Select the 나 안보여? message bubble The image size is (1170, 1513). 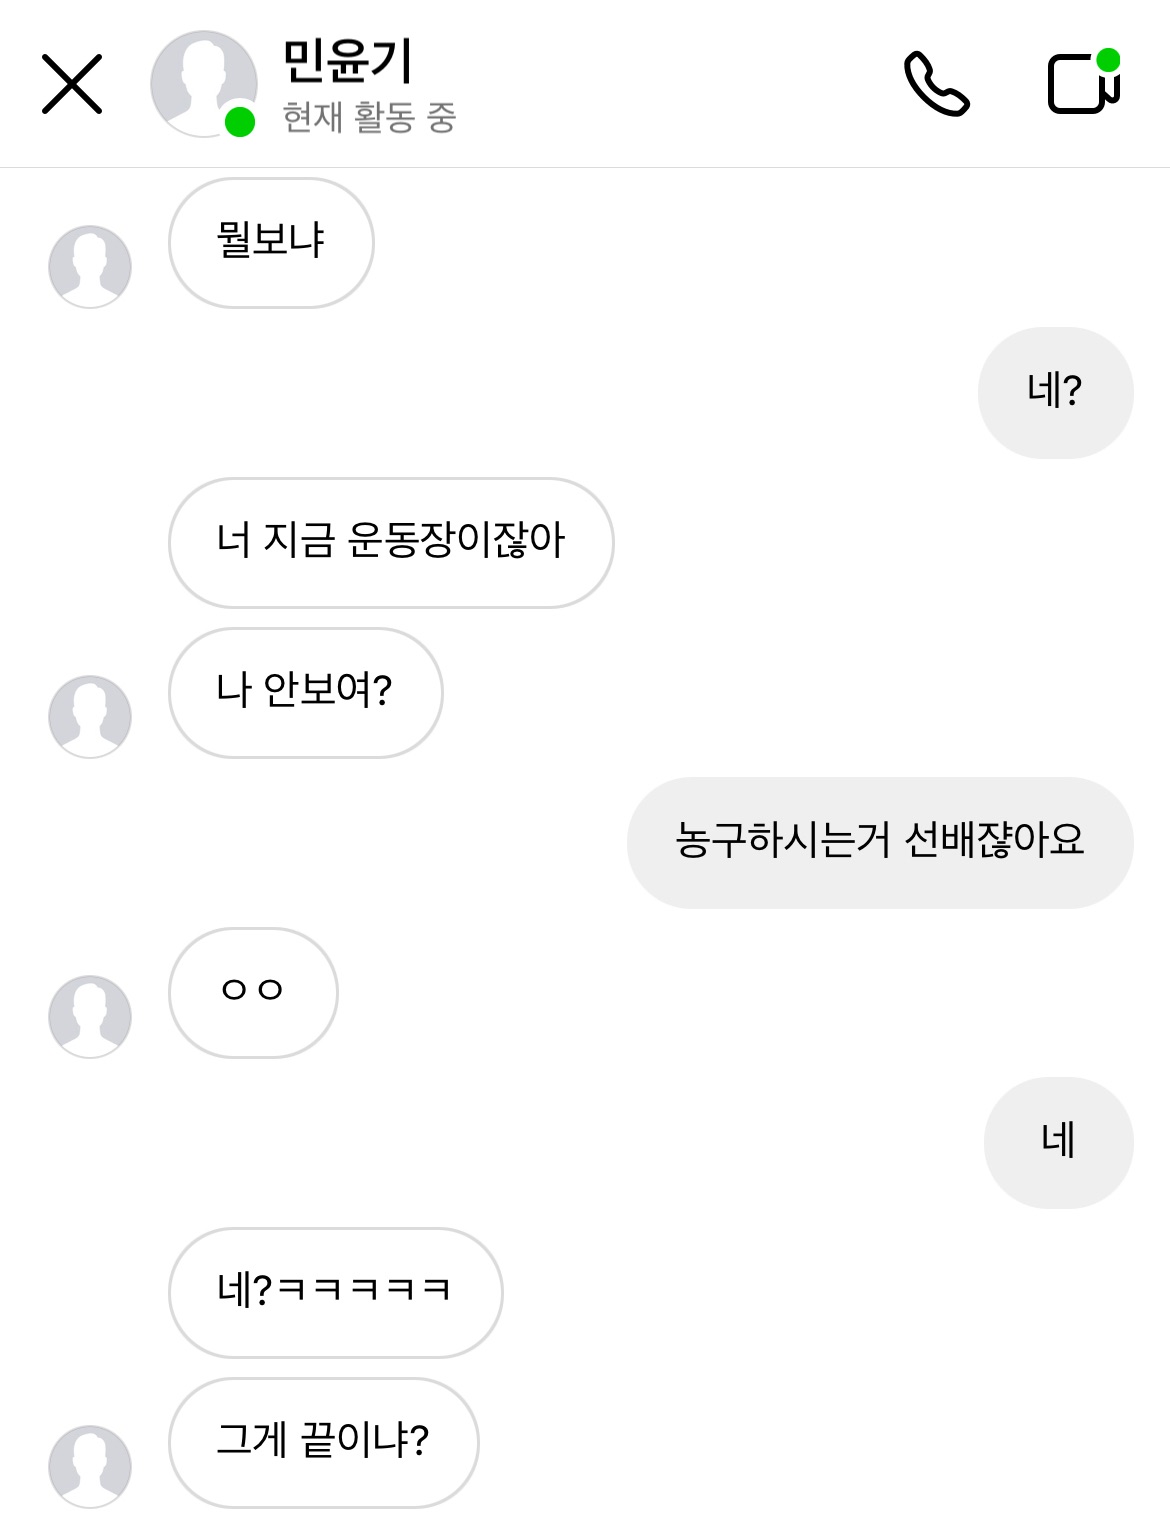[x=305, y=692]
